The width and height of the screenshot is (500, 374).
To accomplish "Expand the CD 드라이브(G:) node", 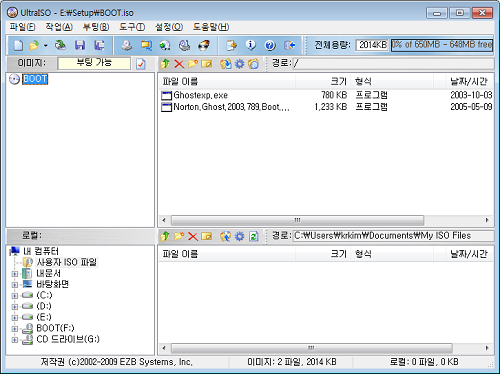I will click(x=15, y=340).
